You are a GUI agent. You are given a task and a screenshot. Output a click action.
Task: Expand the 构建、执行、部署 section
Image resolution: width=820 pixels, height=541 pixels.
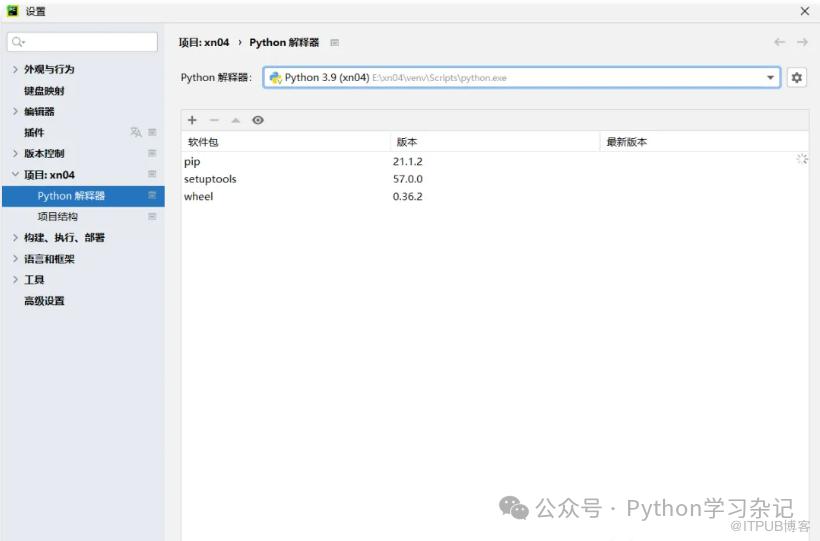(x=15, y=238)
